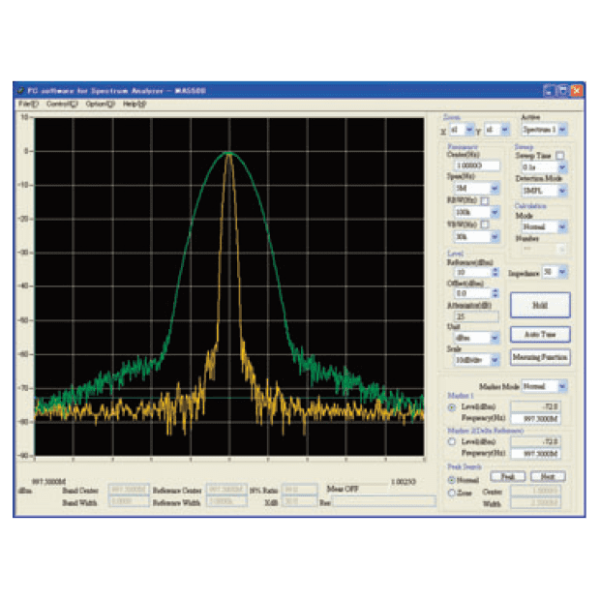Select the Marker 1 radio button
The width and height of the screenshot is (600, 600).
click(452, 407)
